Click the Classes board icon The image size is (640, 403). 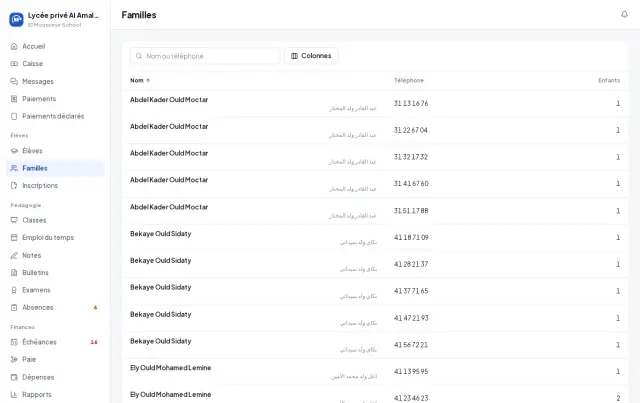click(x=14, y=220)
